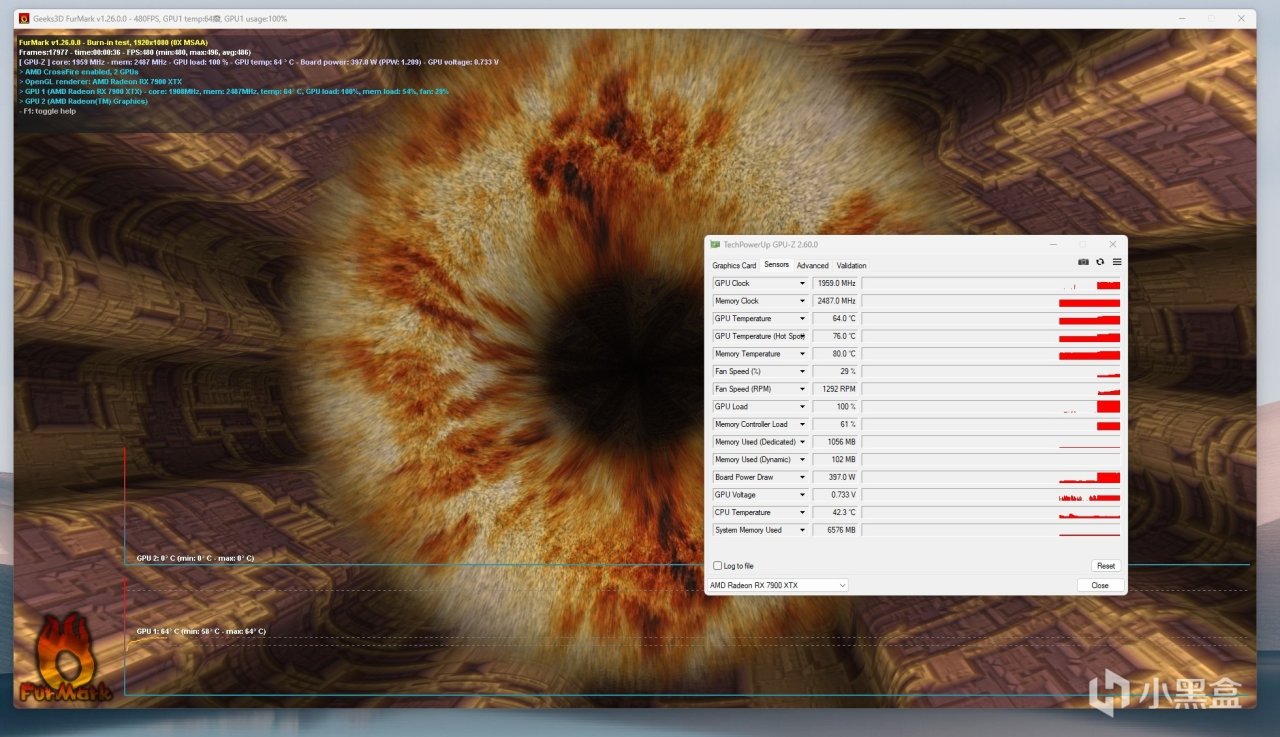Open the GPU-Z hamburger menu

[x=1117, y=262]
